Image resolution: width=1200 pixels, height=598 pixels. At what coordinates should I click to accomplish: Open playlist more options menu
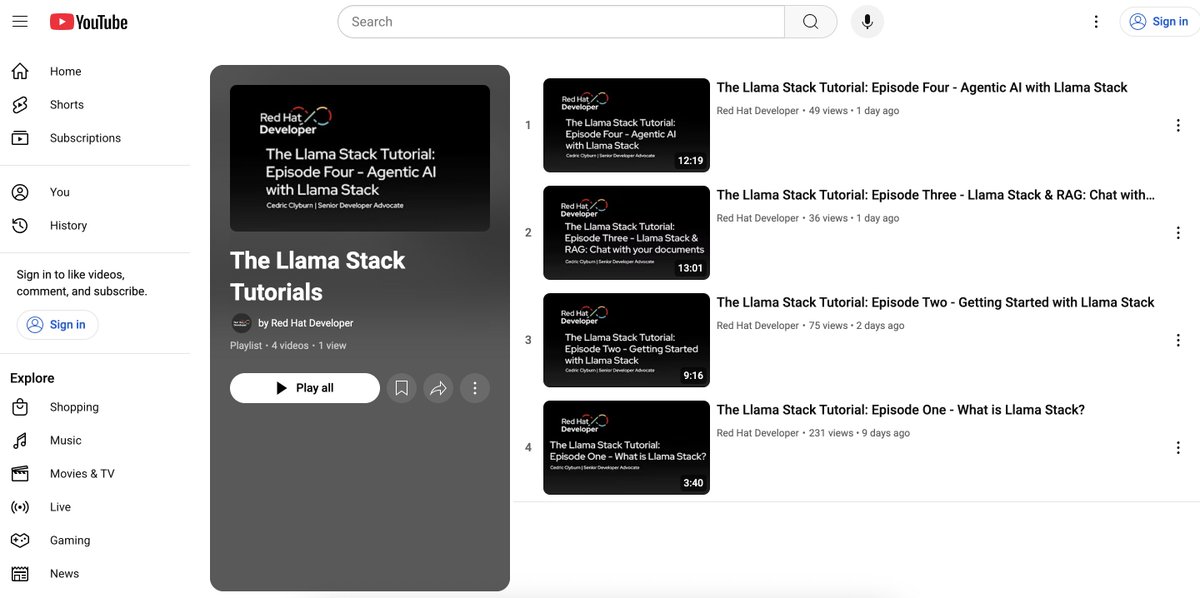(x=475, y=388)
